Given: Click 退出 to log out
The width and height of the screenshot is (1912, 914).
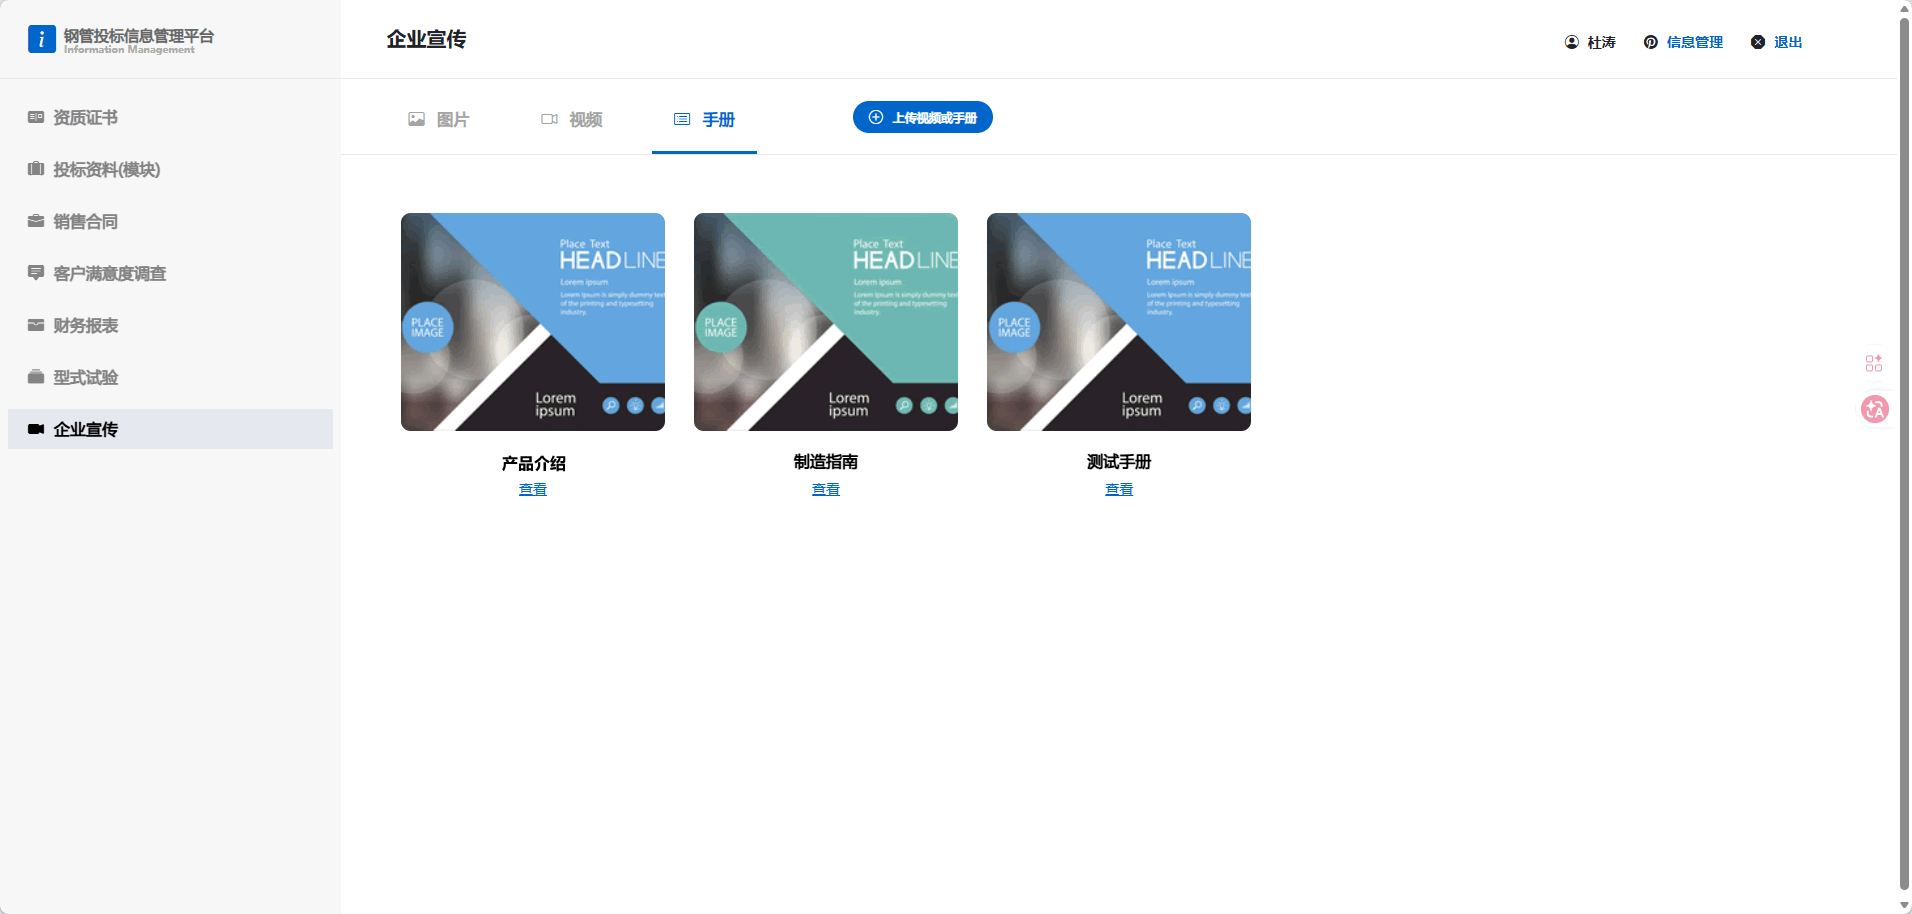Looking at the screenshot, I should tap(1788, 42).
